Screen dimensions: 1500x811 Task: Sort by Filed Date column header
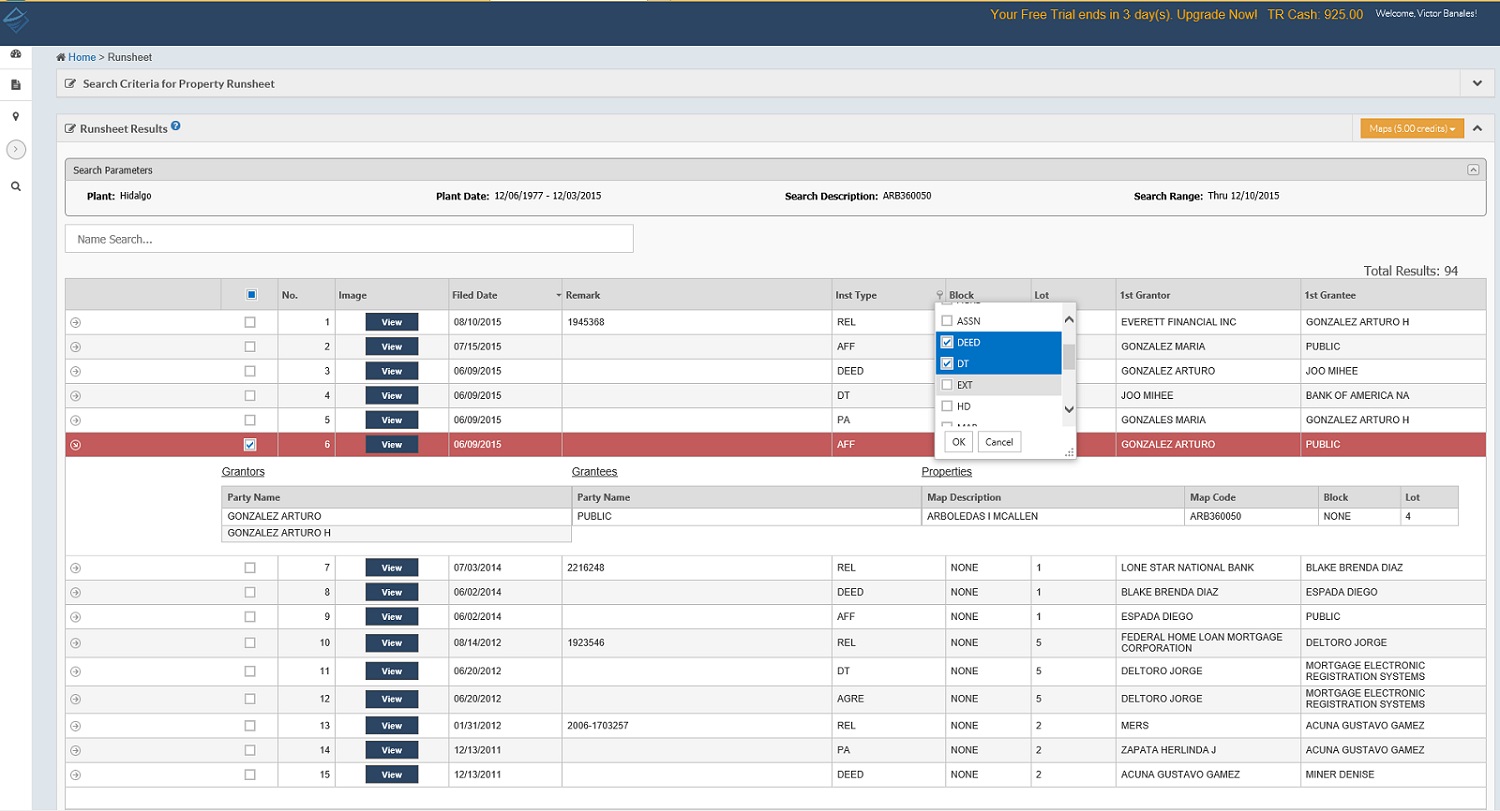[475, 295]
